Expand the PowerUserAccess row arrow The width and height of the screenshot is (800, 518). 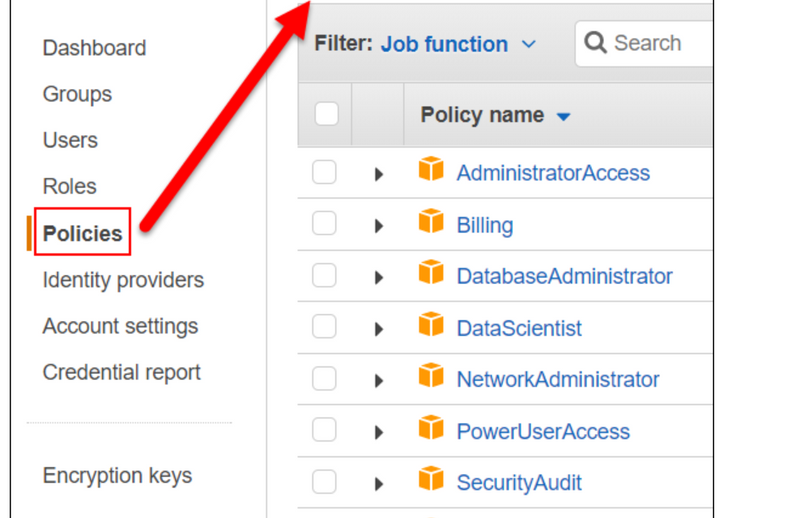[x=379, y=432]
